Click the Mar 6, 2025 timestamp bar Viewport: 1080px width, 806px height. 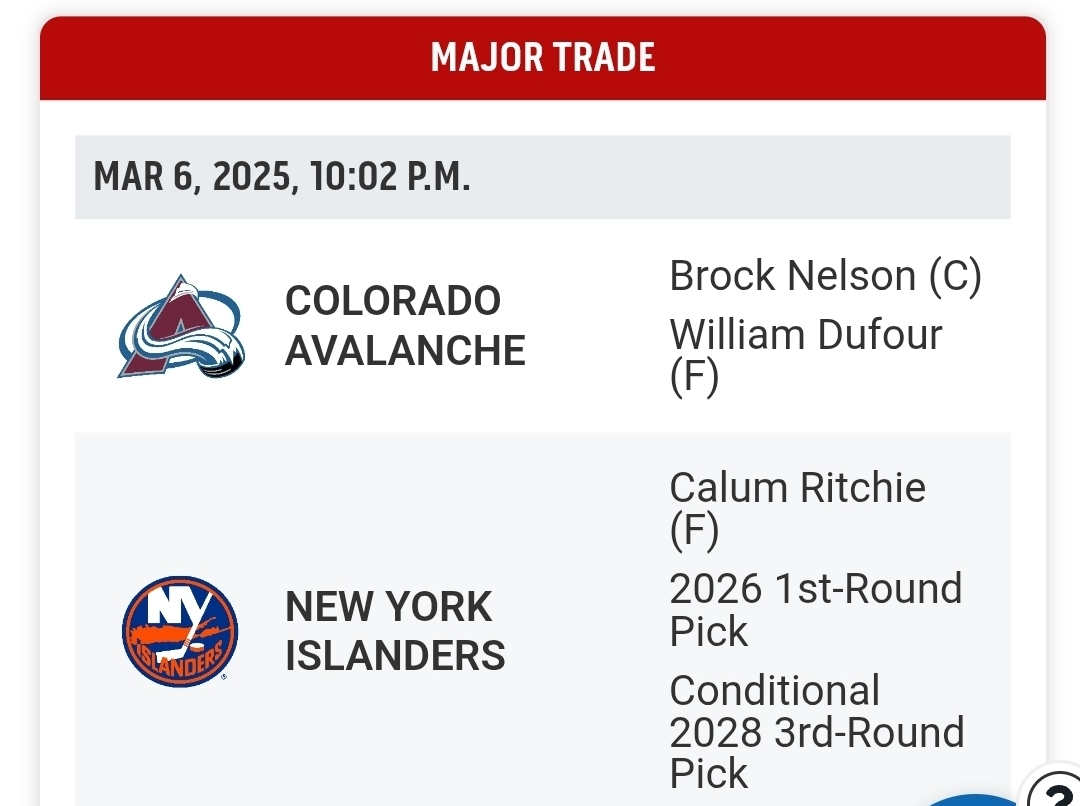click(x=542, y=177)
